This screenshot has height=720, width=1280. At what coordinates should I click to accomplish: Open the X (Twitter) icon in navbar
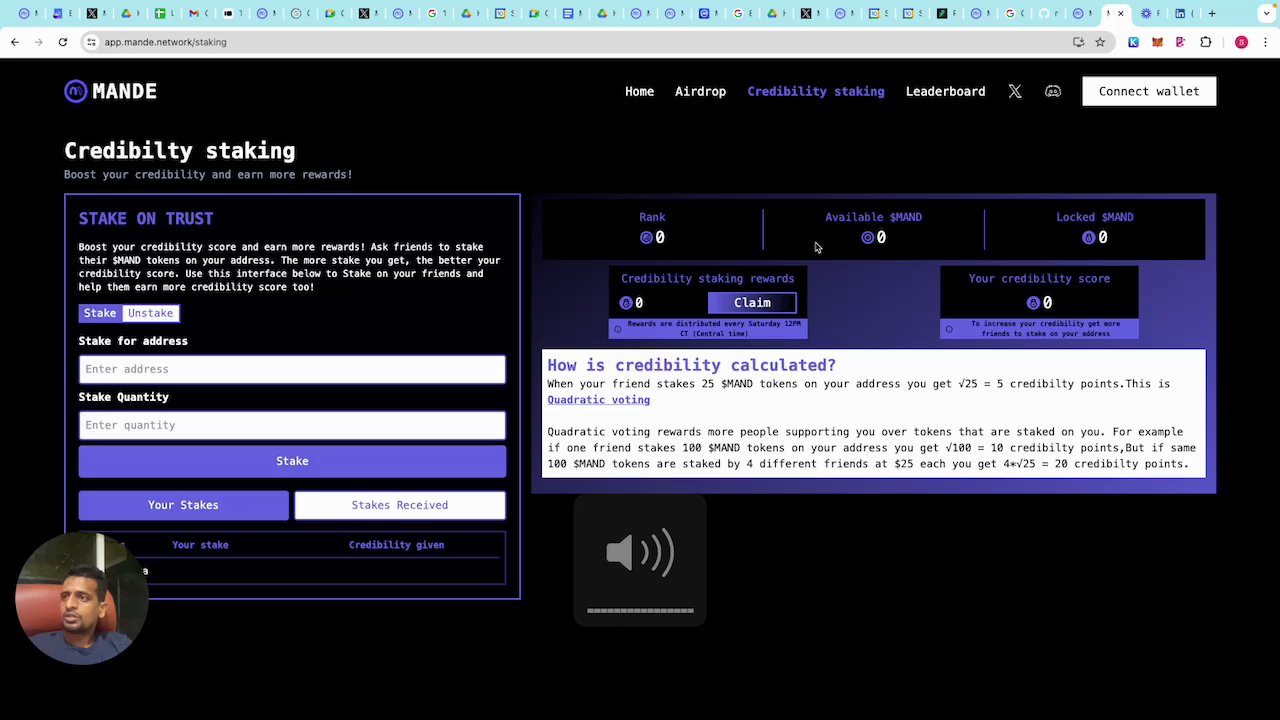coord(1014,91)
